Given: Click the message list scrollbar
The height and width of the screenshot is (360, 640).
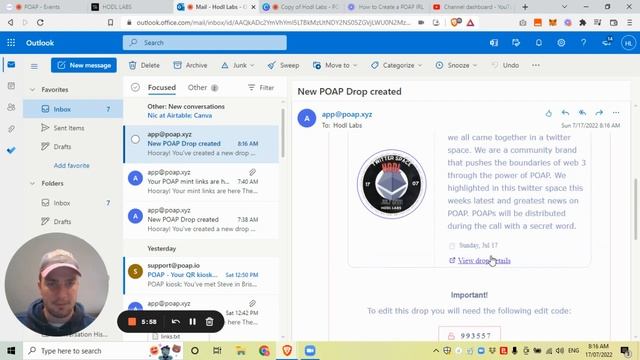Looking at the screenshot, I should pyautogui.click(x=283, y=133).
